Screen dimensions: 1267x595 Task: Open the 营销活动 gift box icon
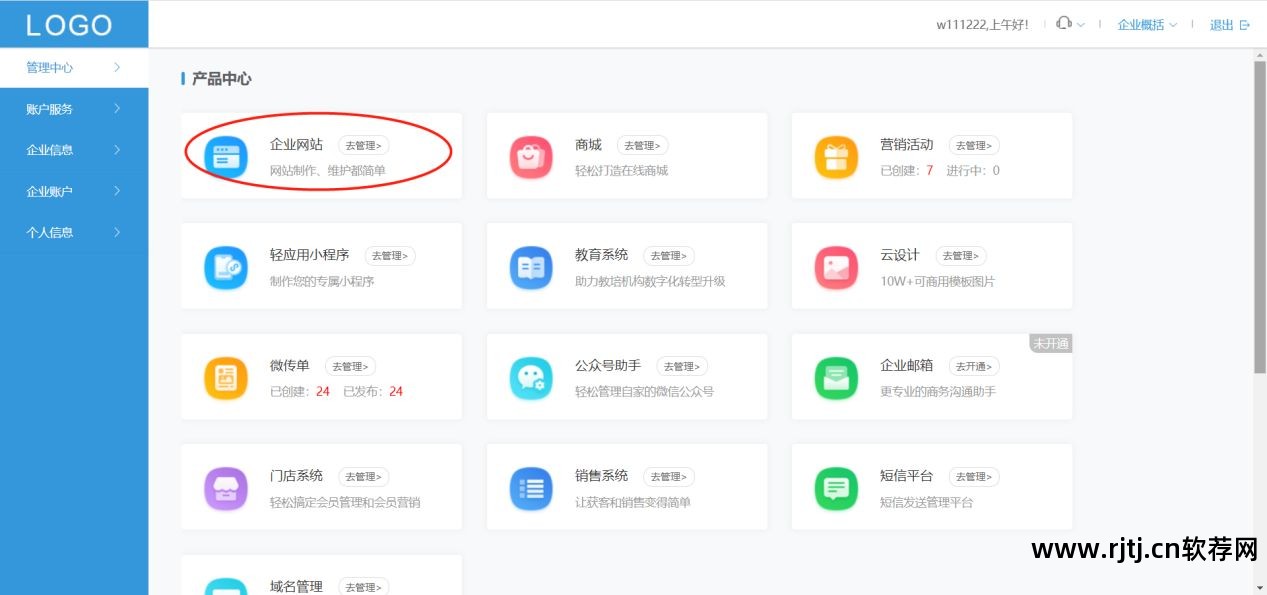point(836,158)
